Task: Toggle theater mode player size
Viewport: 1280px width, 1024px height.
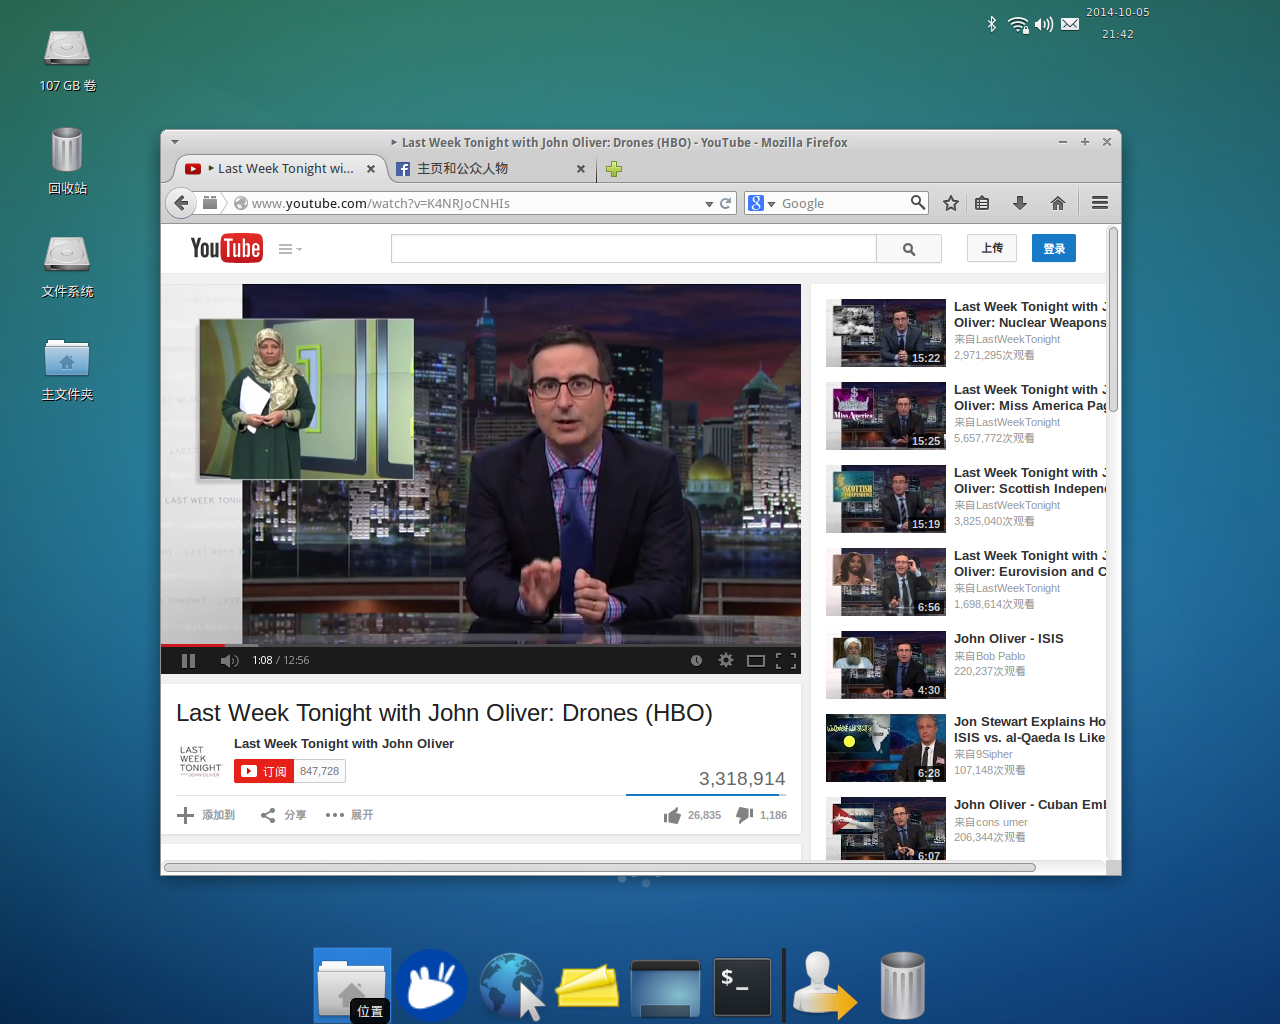Action: pos(756,660)
